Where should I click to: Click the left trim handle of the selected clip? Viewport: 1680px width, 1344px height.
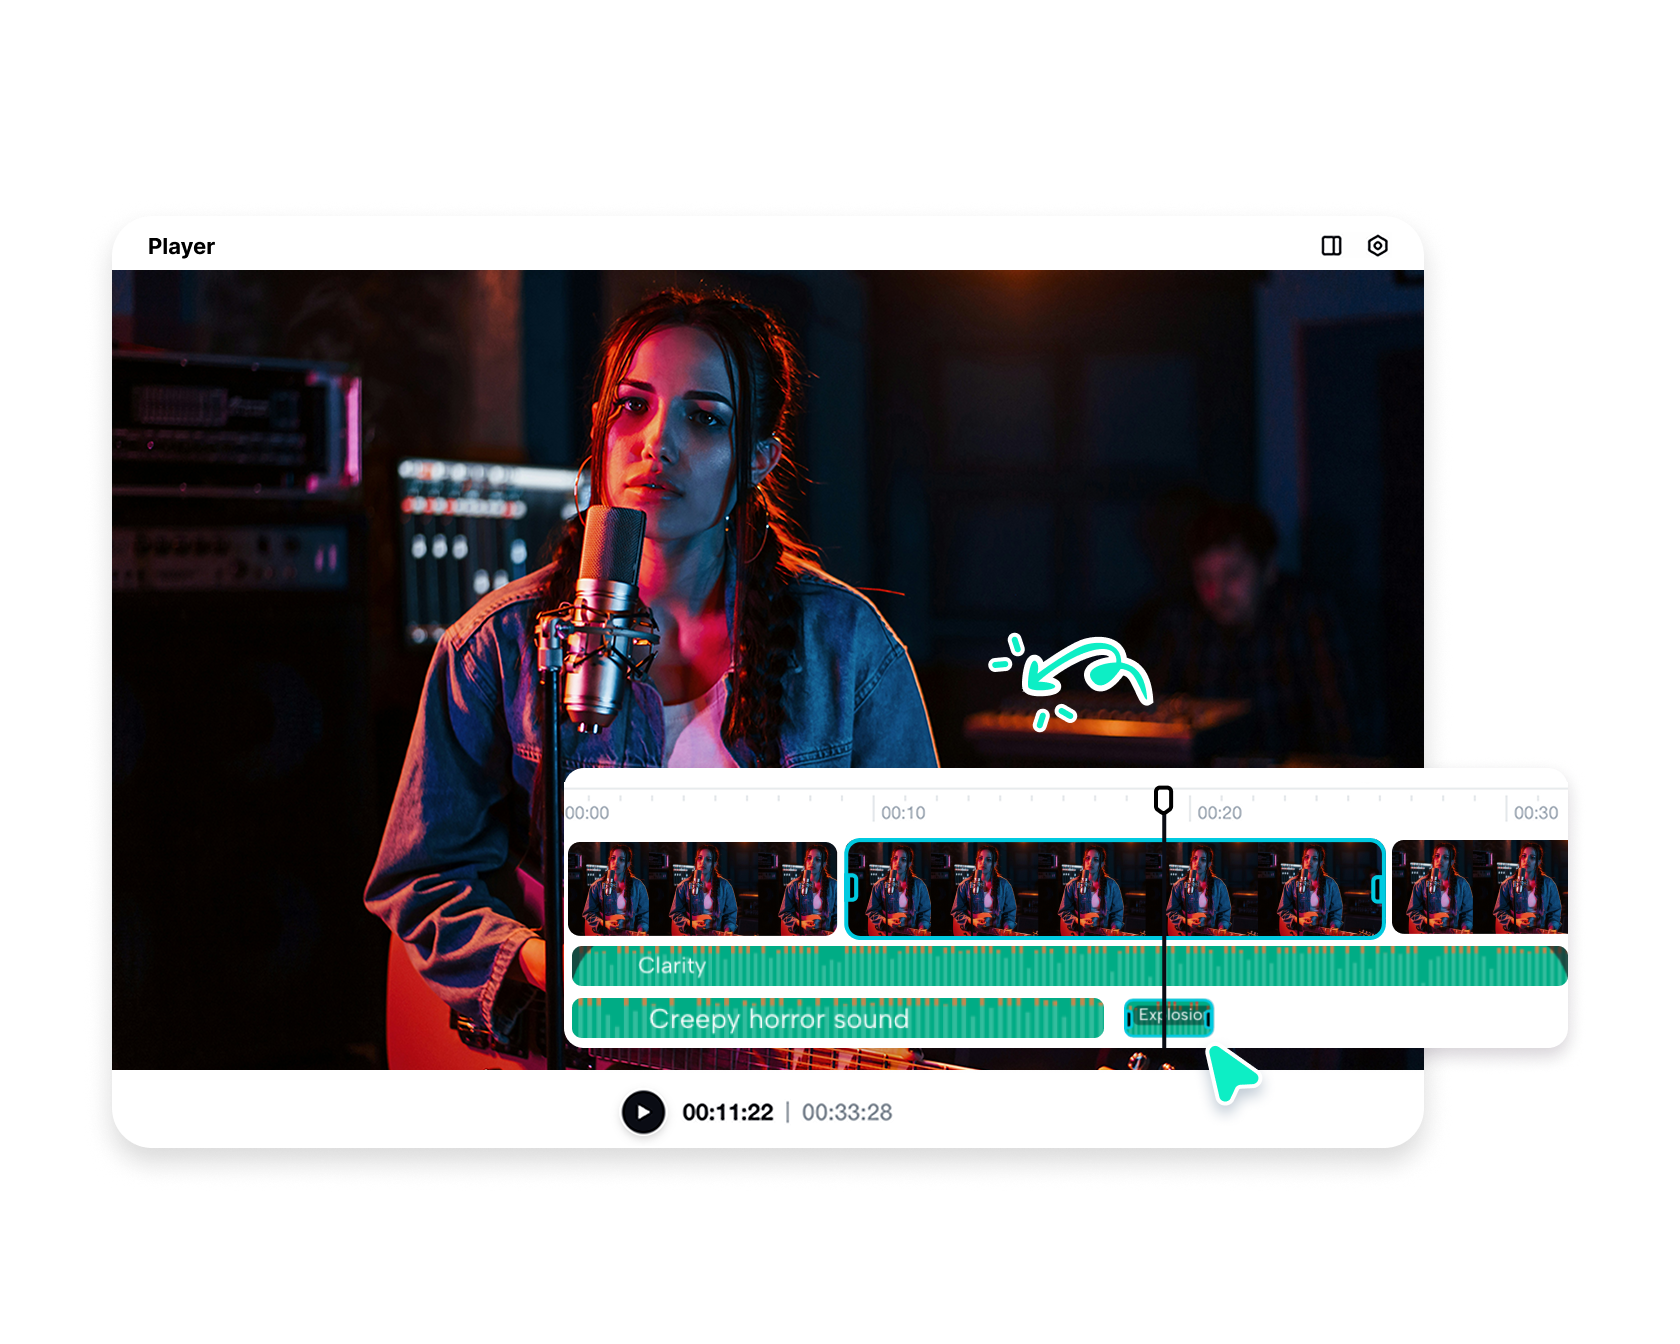[x=851, y=888]
